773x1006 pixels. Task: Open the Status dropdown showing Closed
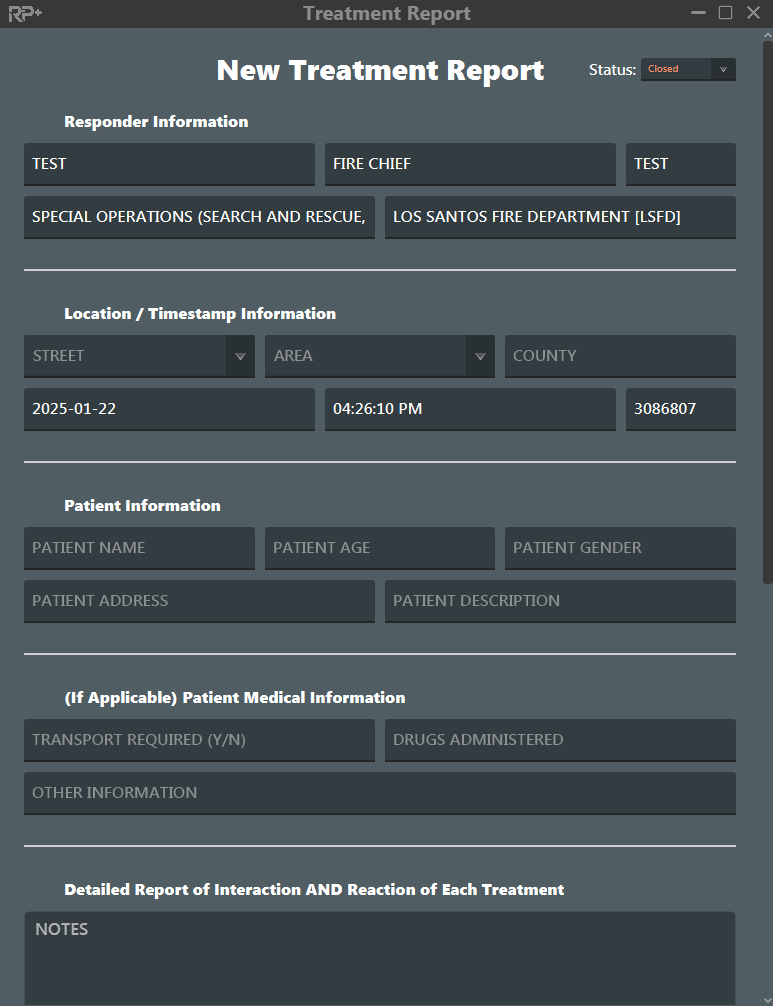tap(687, 69)
